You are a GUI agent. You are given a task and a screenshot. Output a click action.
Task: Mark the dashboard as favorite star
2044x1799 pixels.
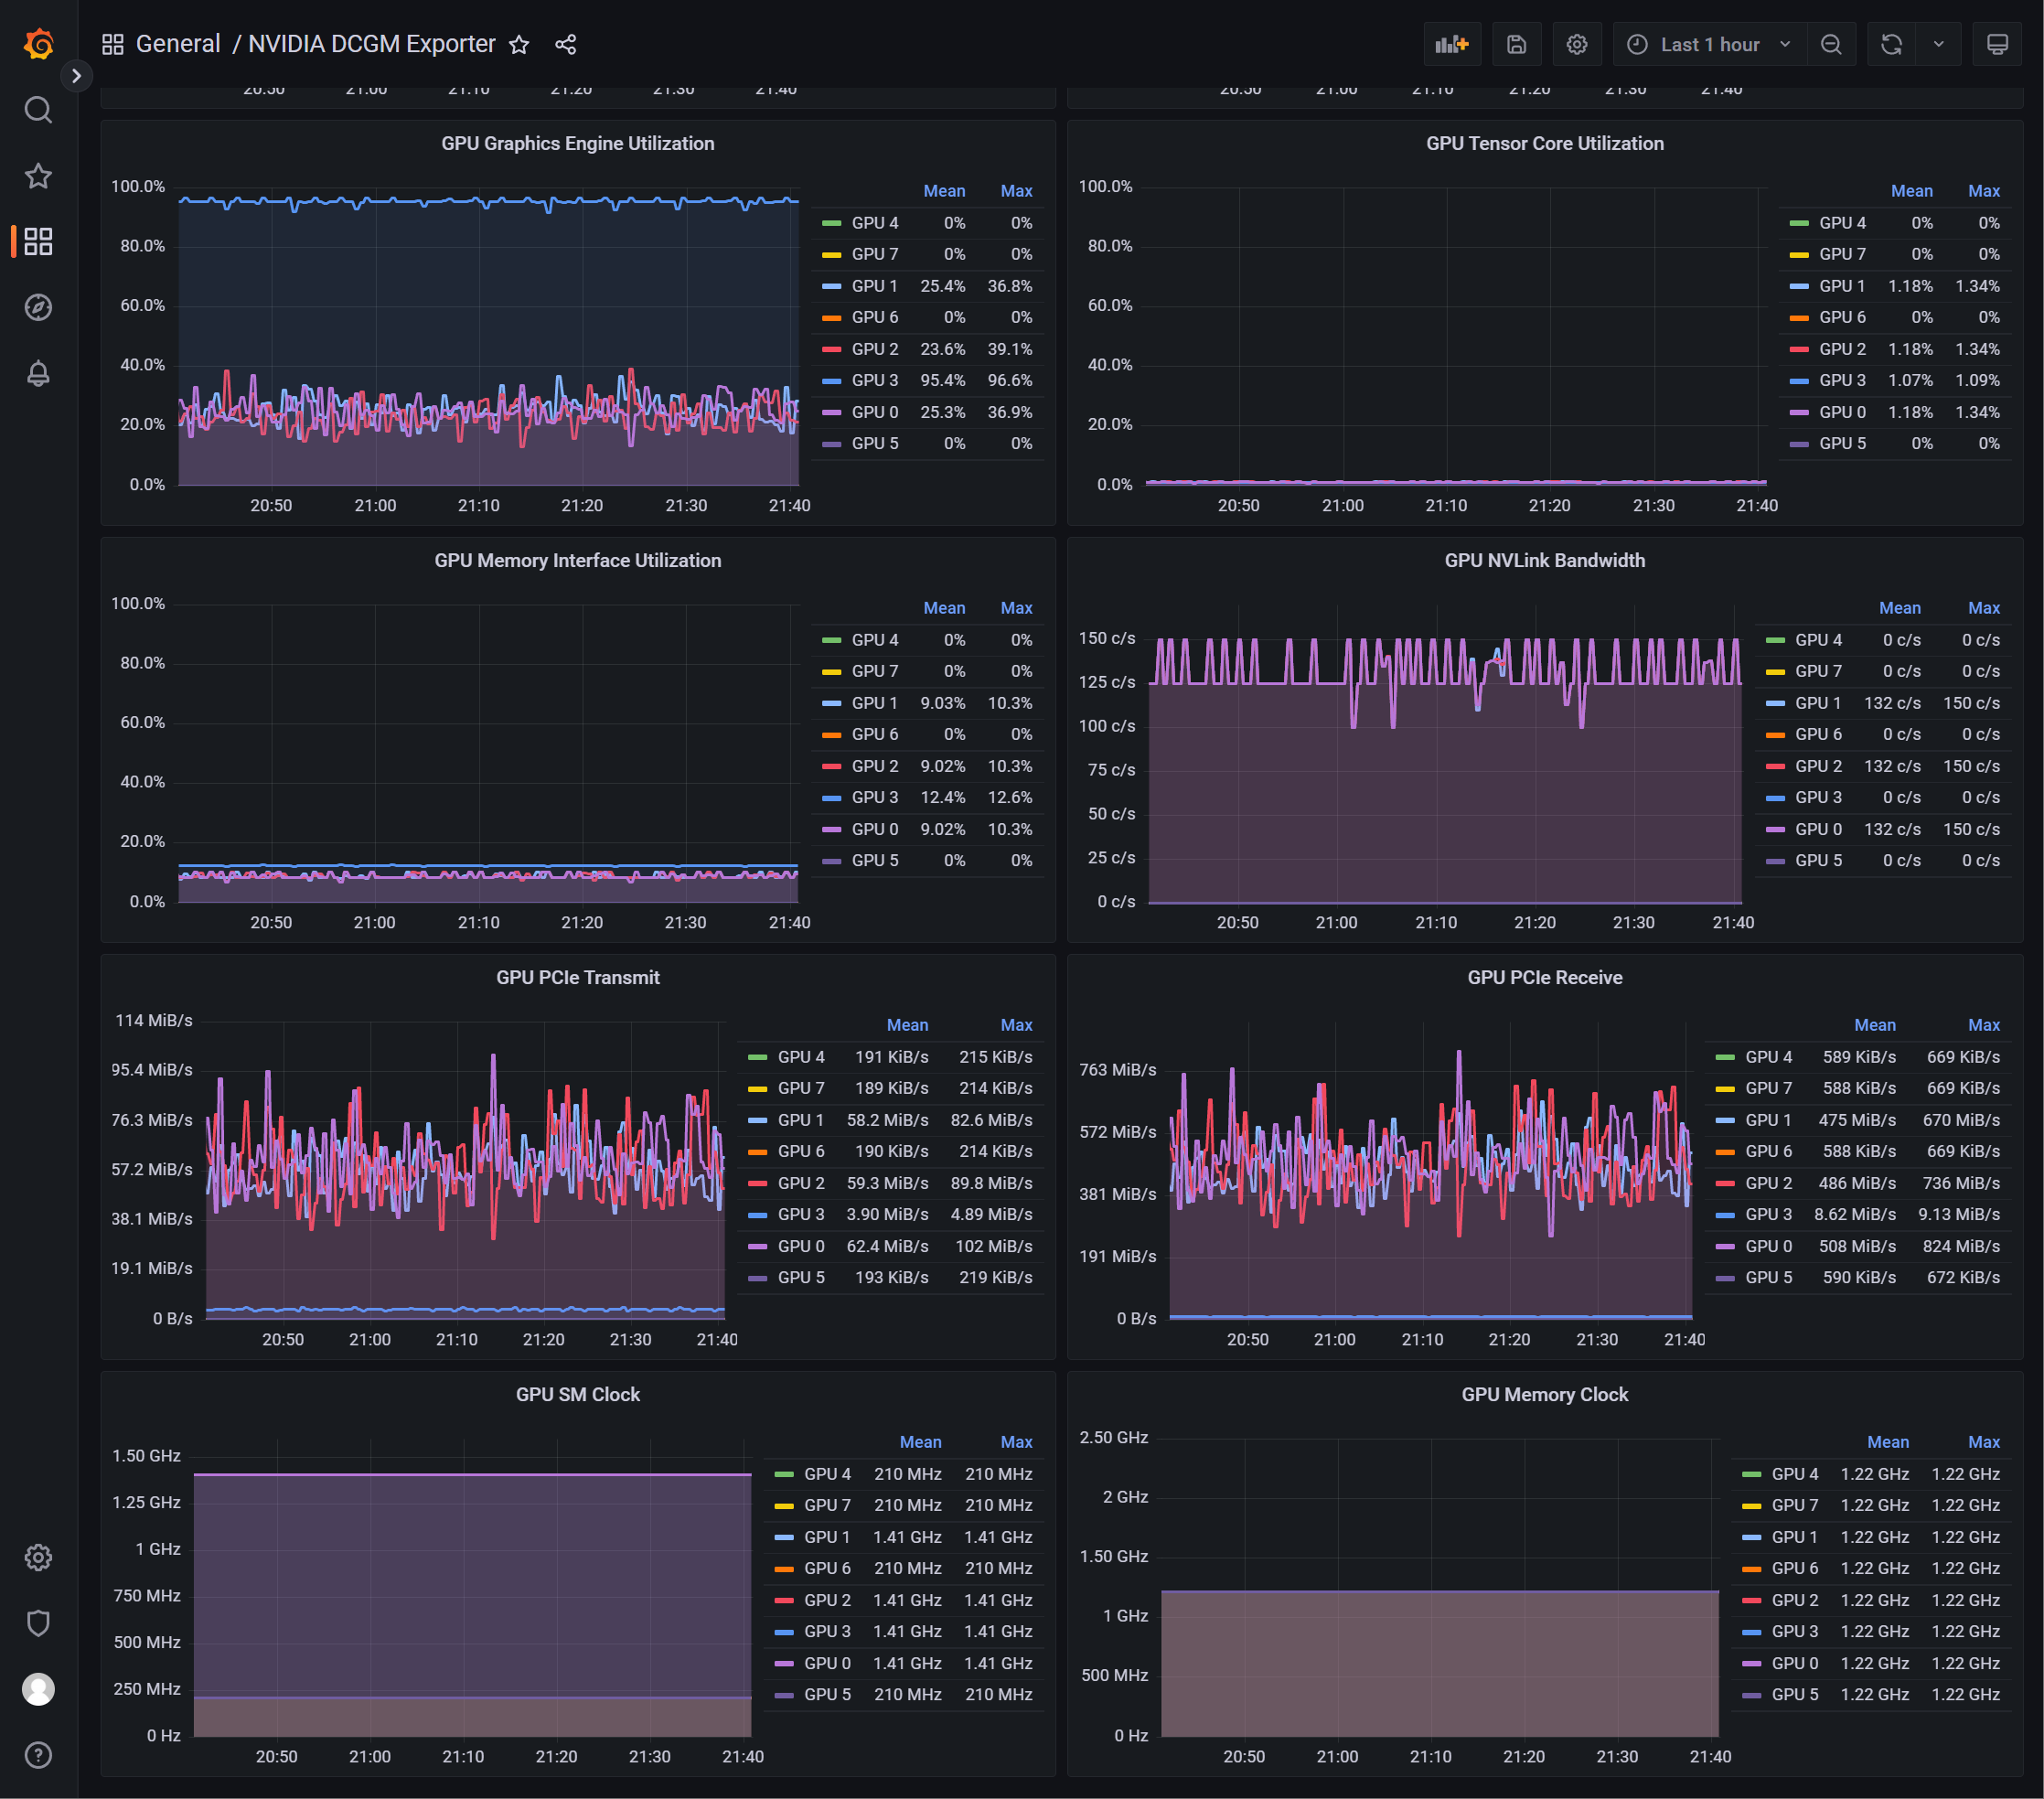519,44
